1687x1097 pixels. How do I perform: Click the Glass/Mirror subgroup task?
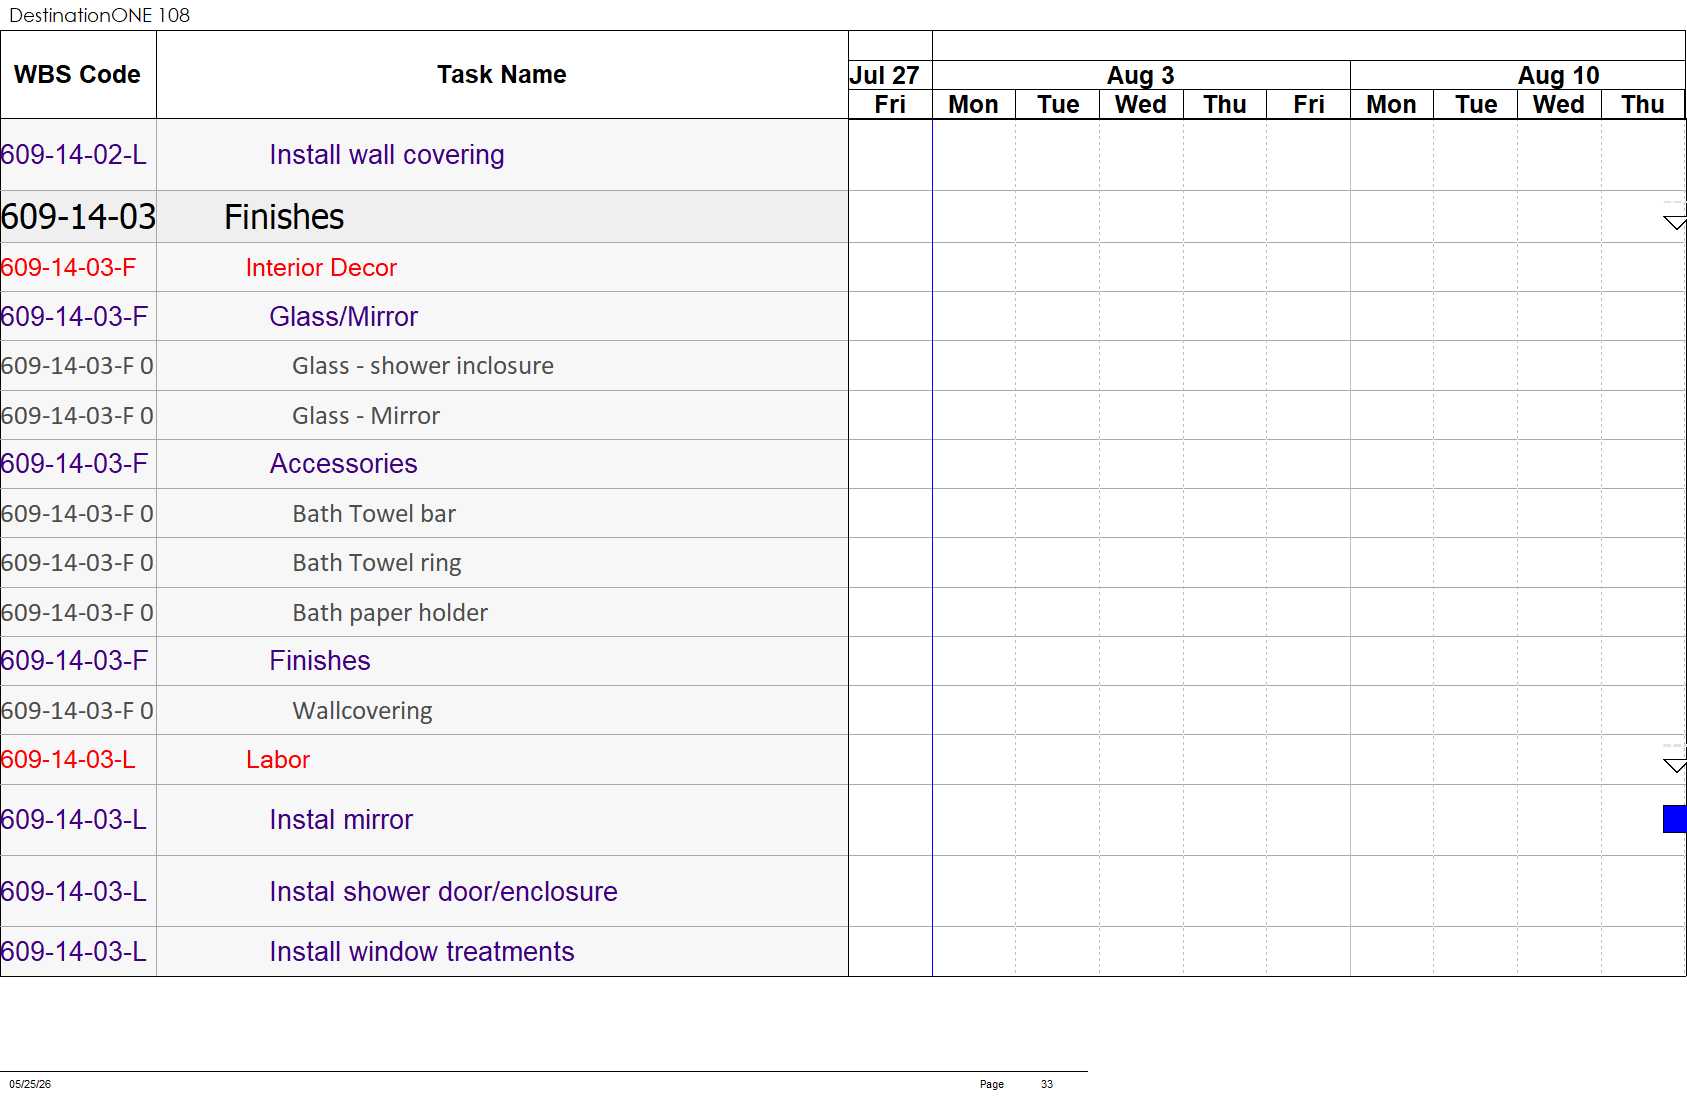(x=344, y=317)
